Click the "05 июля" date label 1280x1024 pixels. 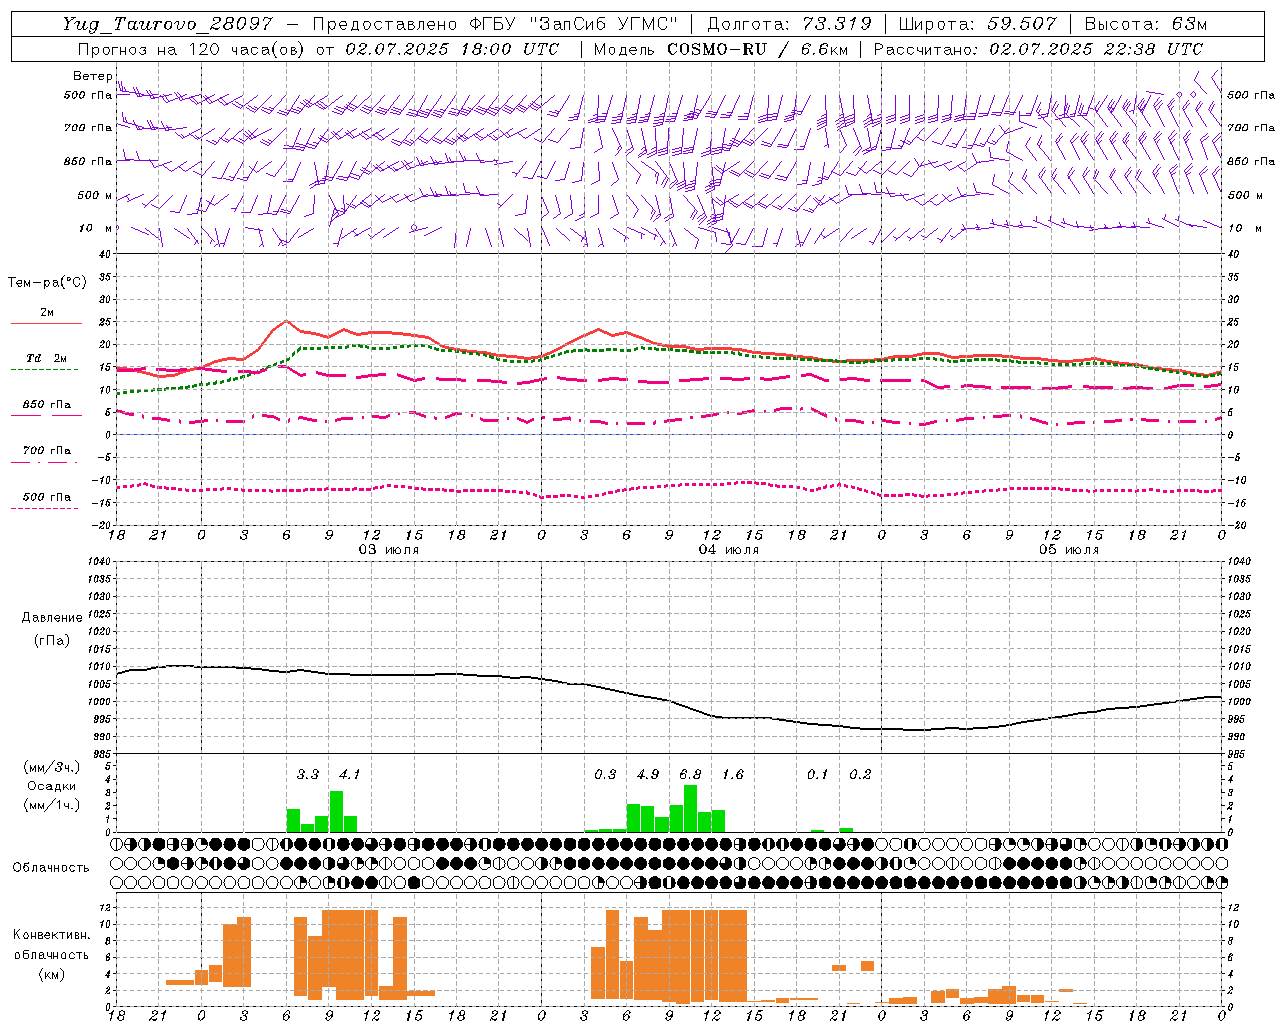(1069, 550)
